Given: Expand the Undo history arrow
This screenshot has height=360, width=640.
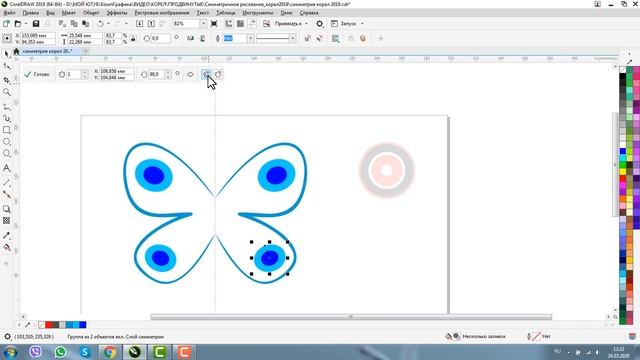Looking at the screenshot, I should 108,24.
